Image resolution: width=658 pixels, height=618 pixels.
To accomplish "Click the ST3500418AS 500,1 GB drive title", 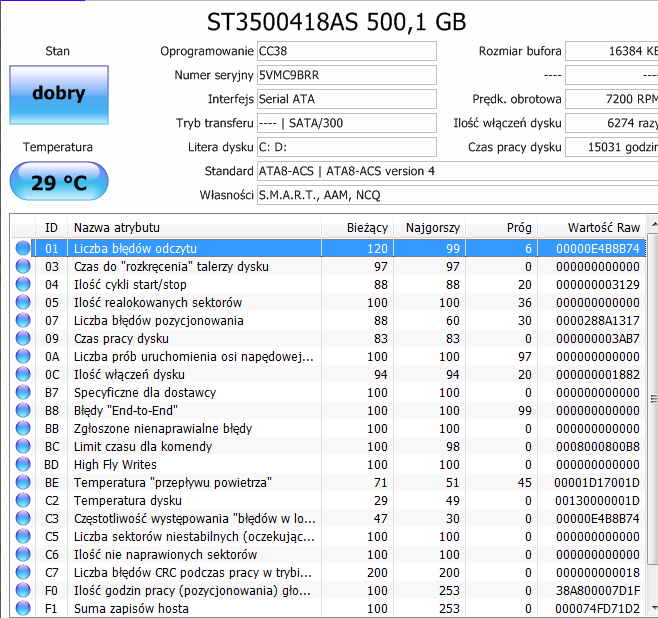I will 336,21.
